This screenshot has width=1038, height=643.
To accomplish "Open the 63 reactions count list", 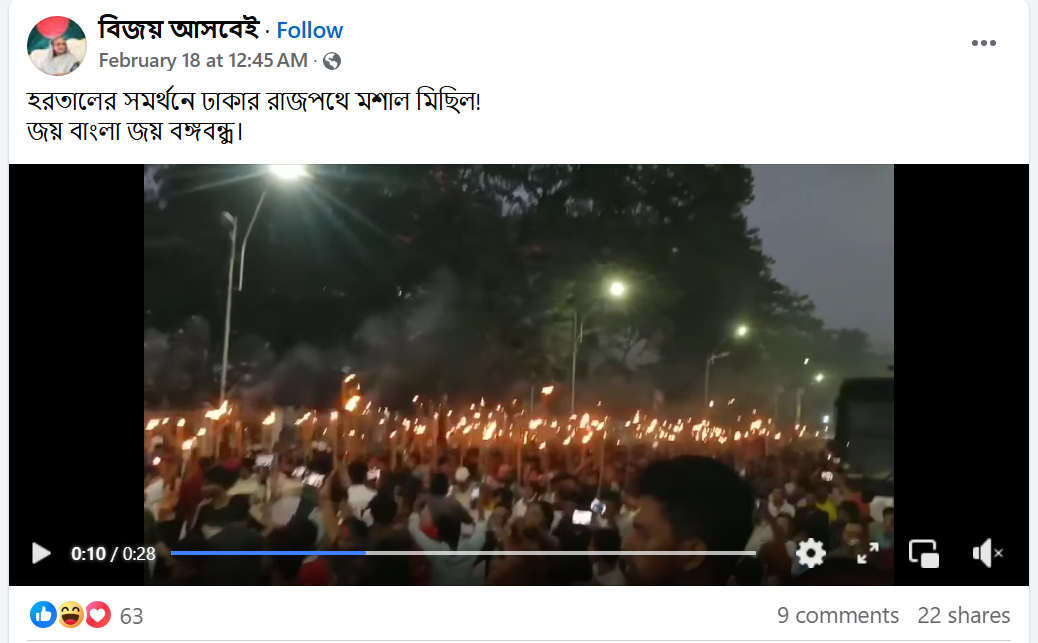I will coord(131,617).
